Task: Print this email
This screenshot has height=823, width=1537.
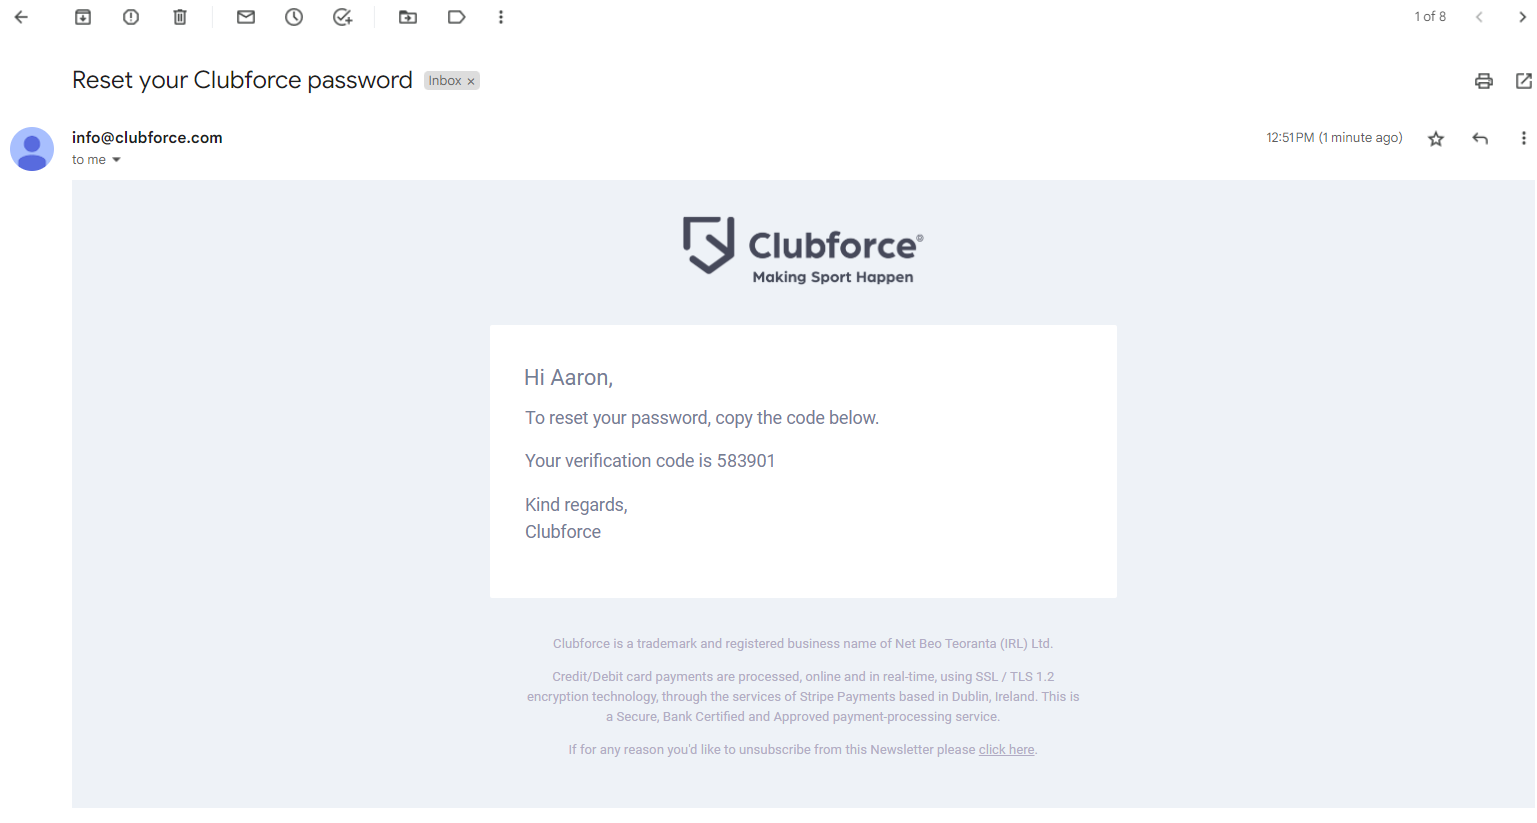Action: click(1484, 81)
